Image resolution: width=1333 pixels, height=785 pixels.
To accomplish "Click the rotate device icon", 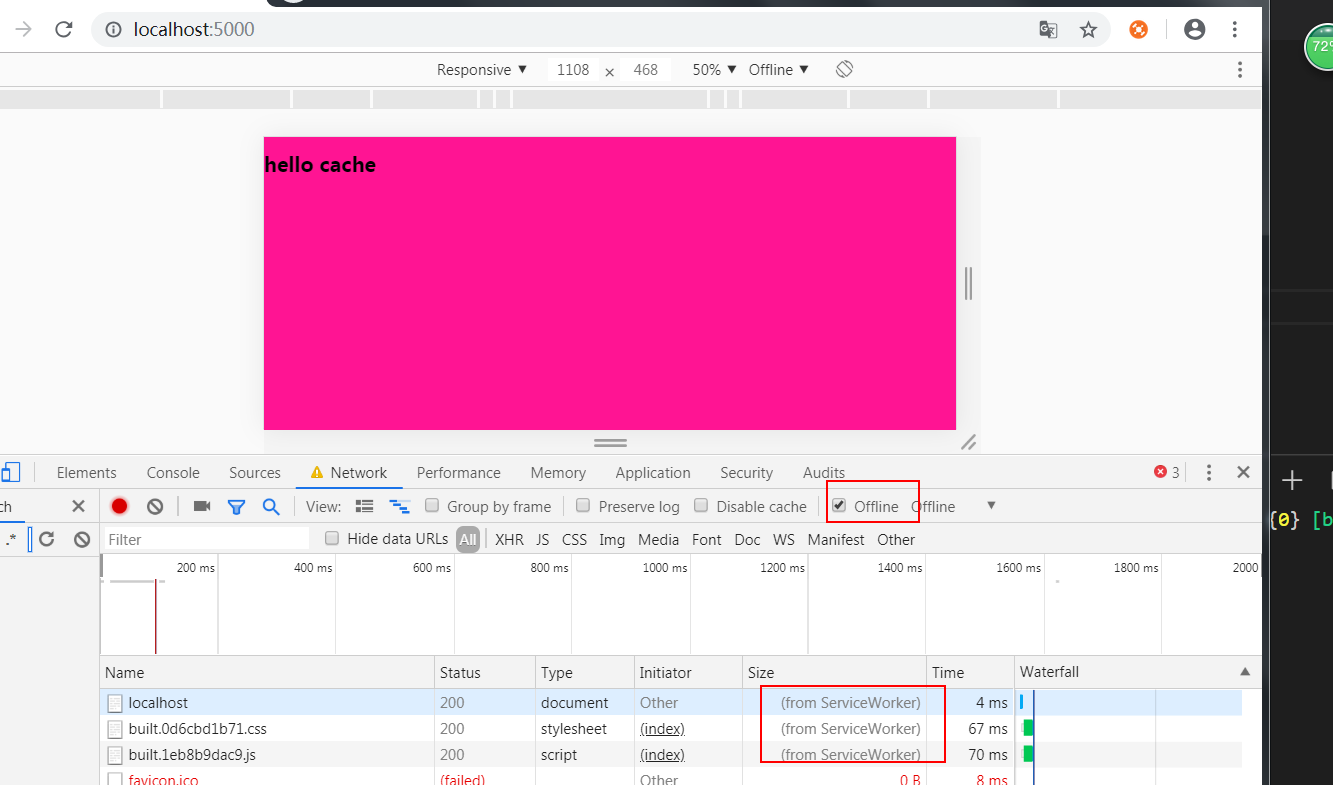I will 844,69.
